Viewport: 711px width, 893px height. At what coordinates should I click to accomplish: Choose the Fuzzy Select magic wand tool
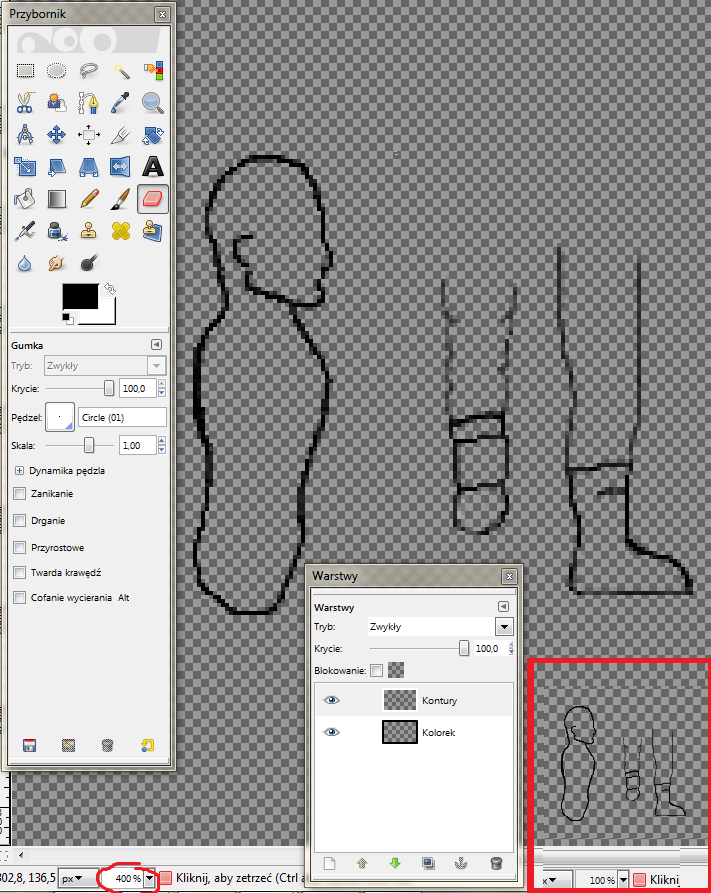pyautogui.click(x=121, y=70)
